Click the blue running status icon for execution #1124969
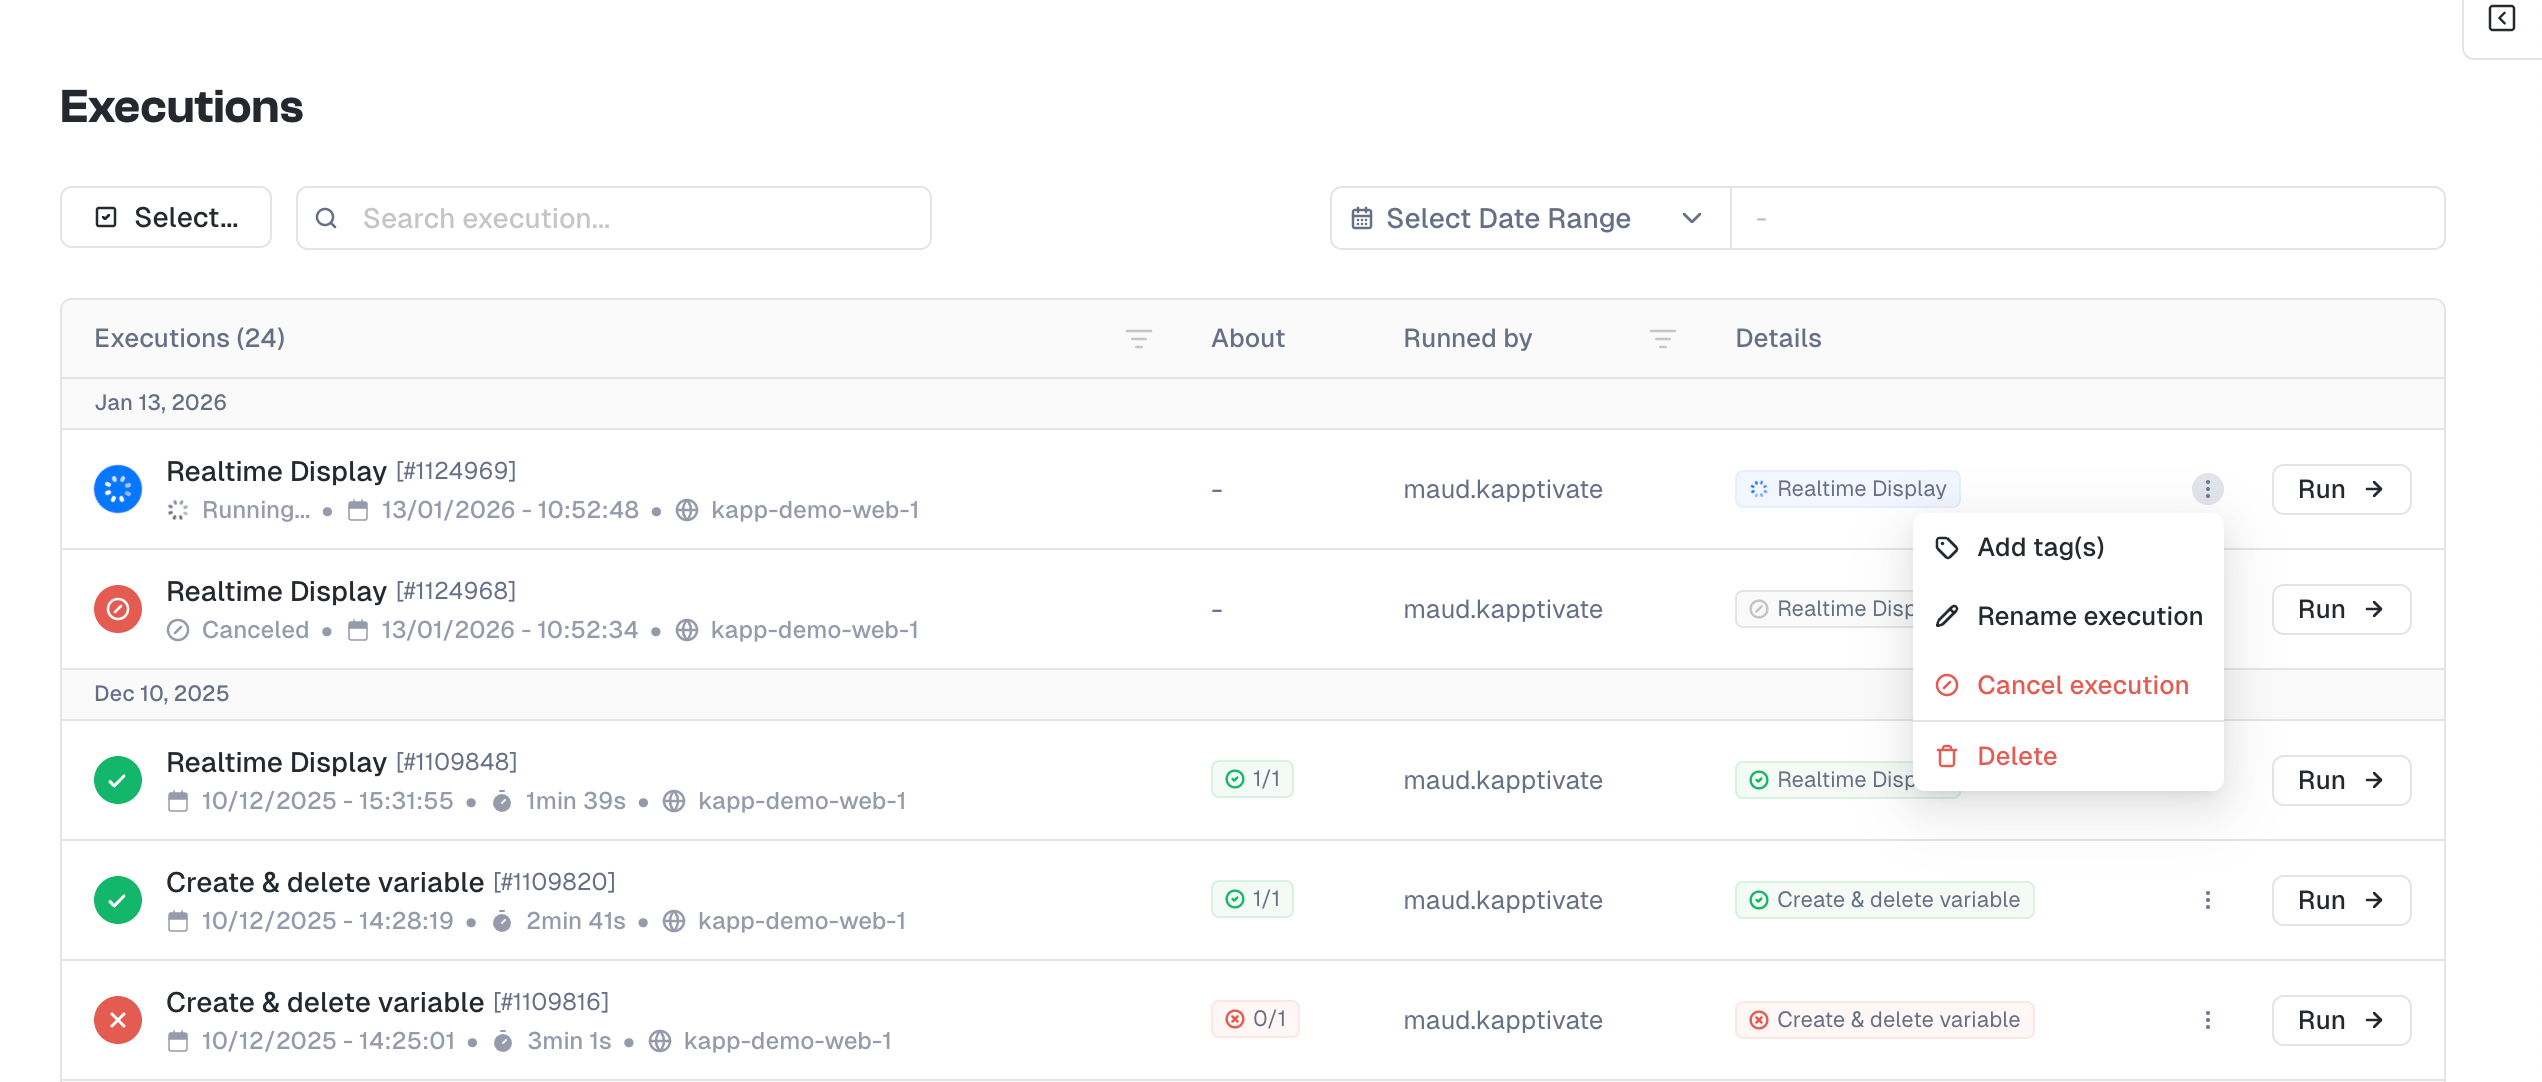 tap(118, 489)
